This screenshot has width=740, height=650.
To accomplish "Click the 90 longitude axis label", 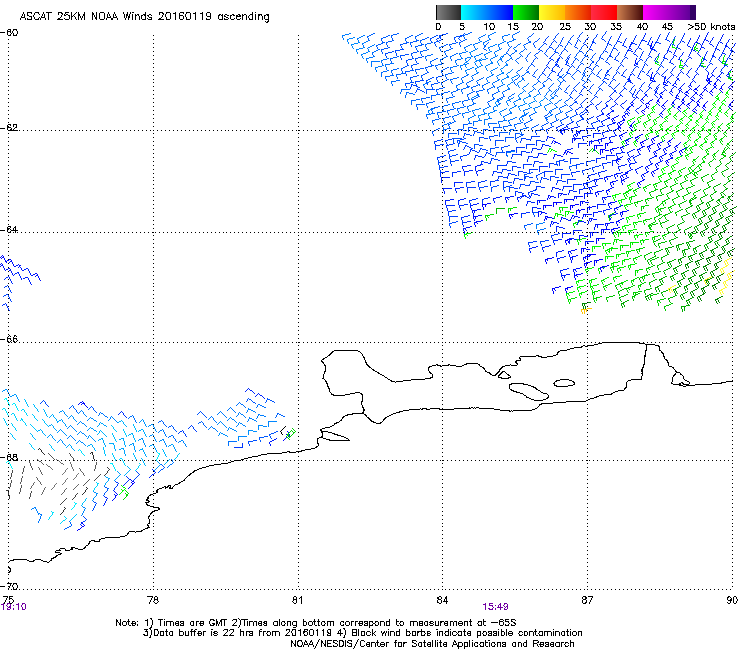I will (x=732, y=600).
